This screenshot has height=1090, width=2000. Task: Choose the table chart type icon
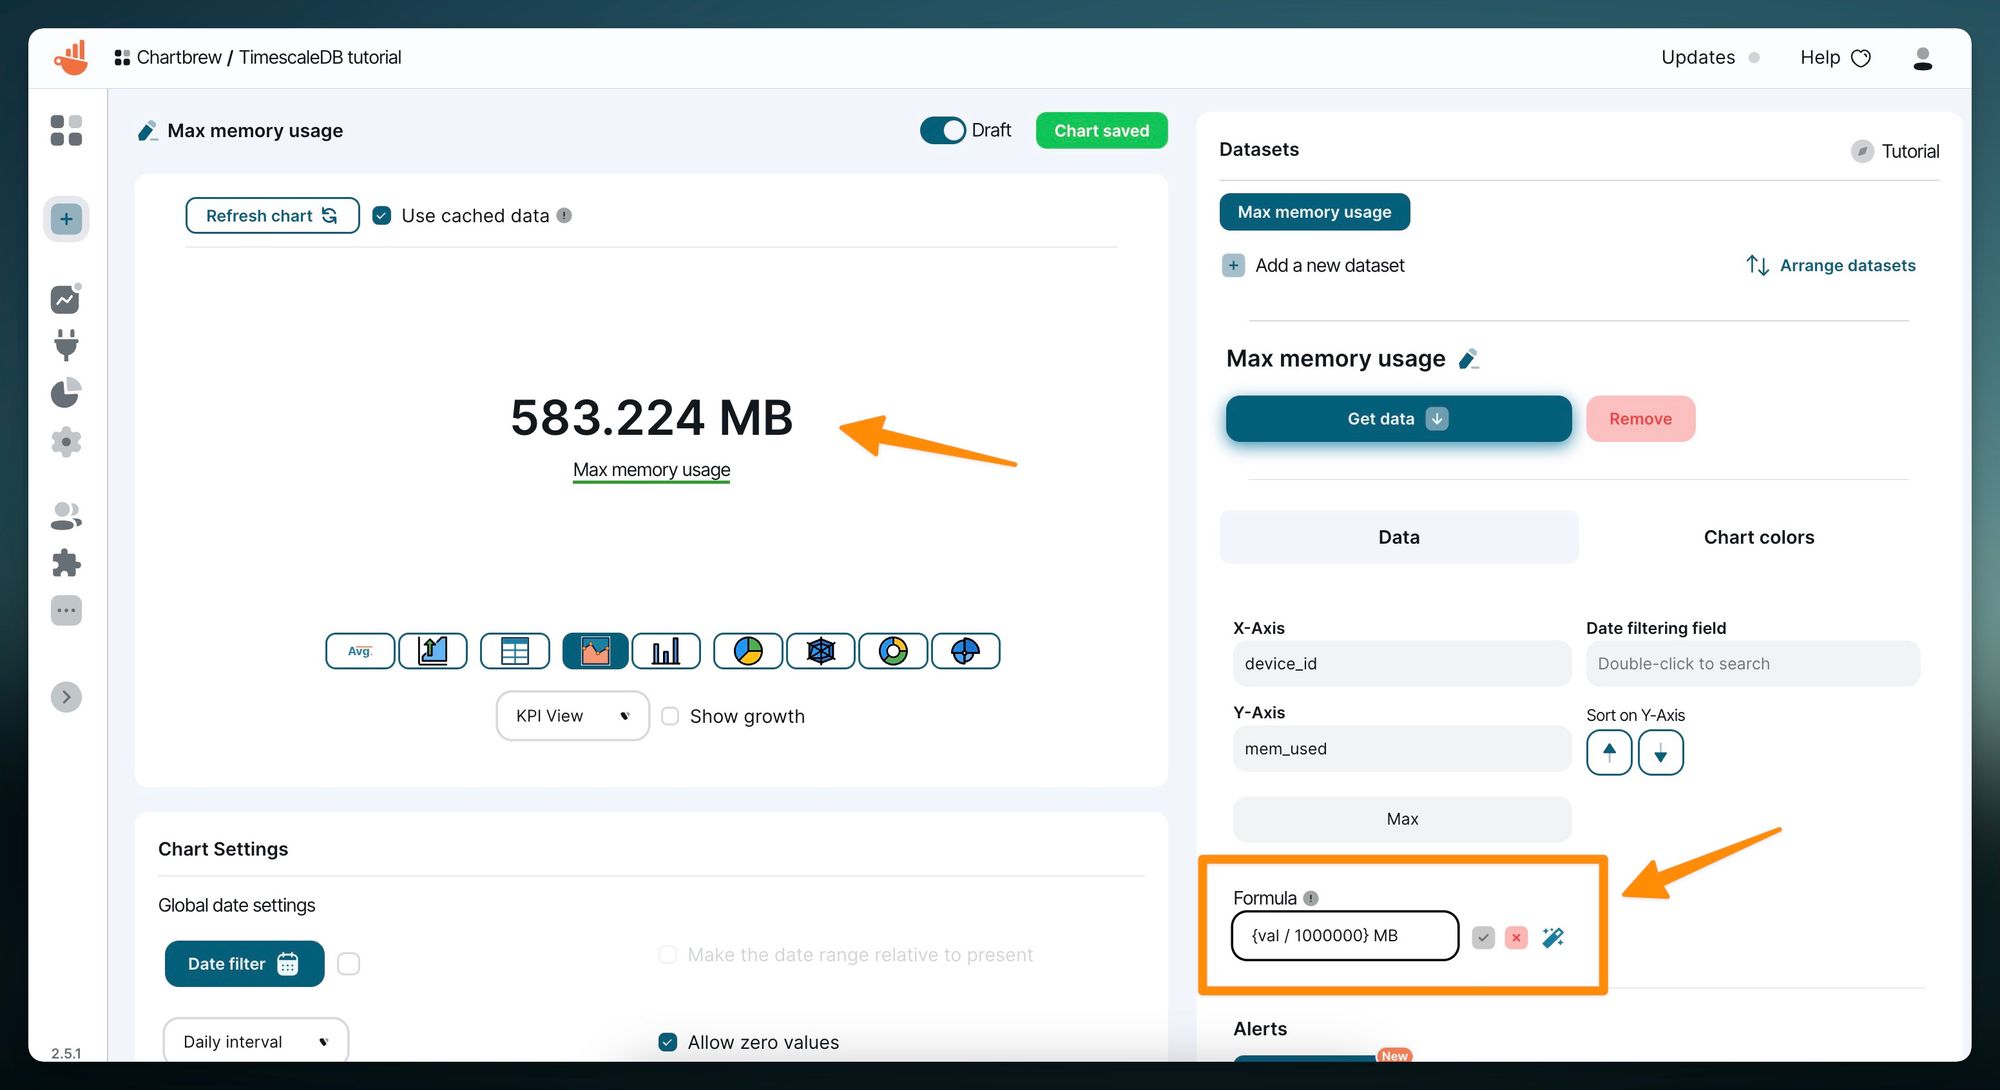pyautogui.click(x=515, y=651)
